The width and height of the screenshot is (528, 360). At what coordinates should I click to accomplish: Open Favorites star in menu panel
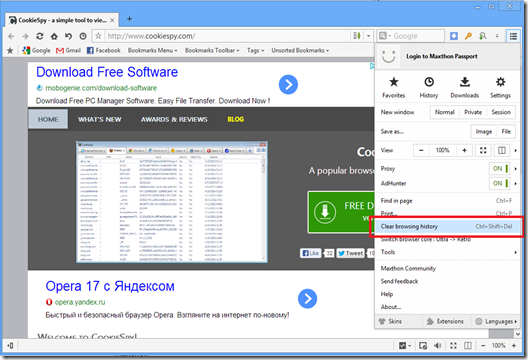pyautogui.click(x=394, y=87)
